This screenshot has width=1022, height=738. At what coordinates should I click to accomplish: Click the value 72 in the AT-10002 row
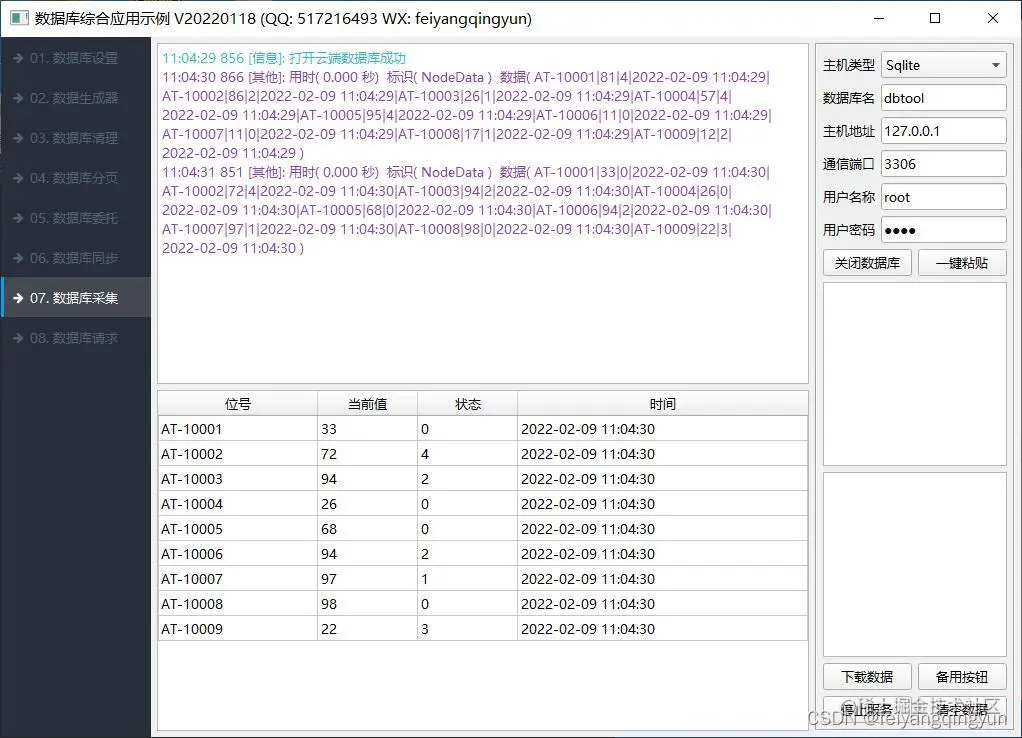click(368, 454)
